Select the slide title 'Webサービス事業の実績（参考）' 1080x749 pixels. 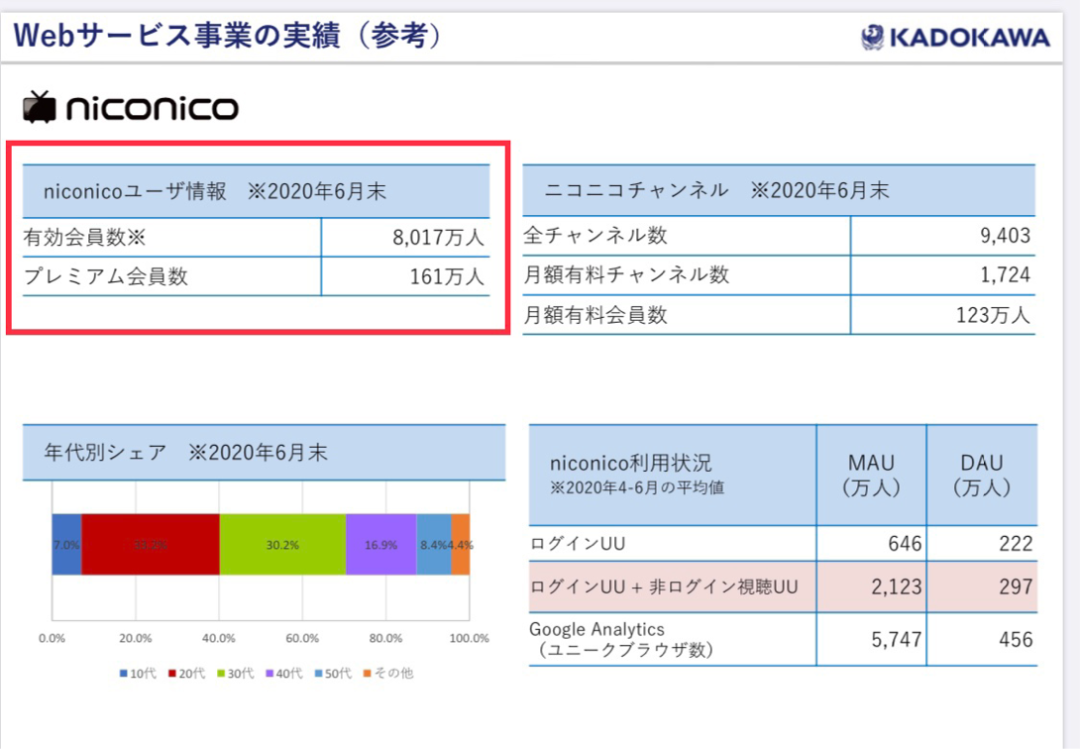[228, 36]
